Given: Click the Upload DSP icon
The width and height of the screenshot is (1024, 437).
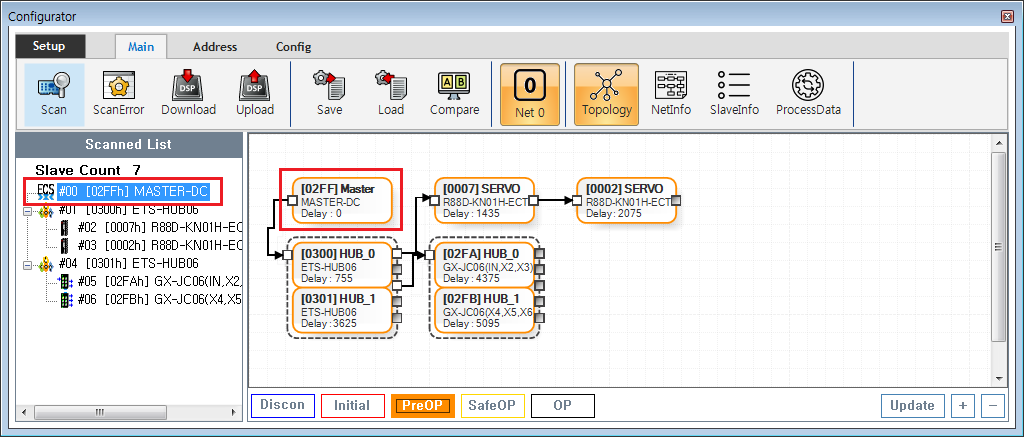Looking at the screenshot, I should 255,93.
